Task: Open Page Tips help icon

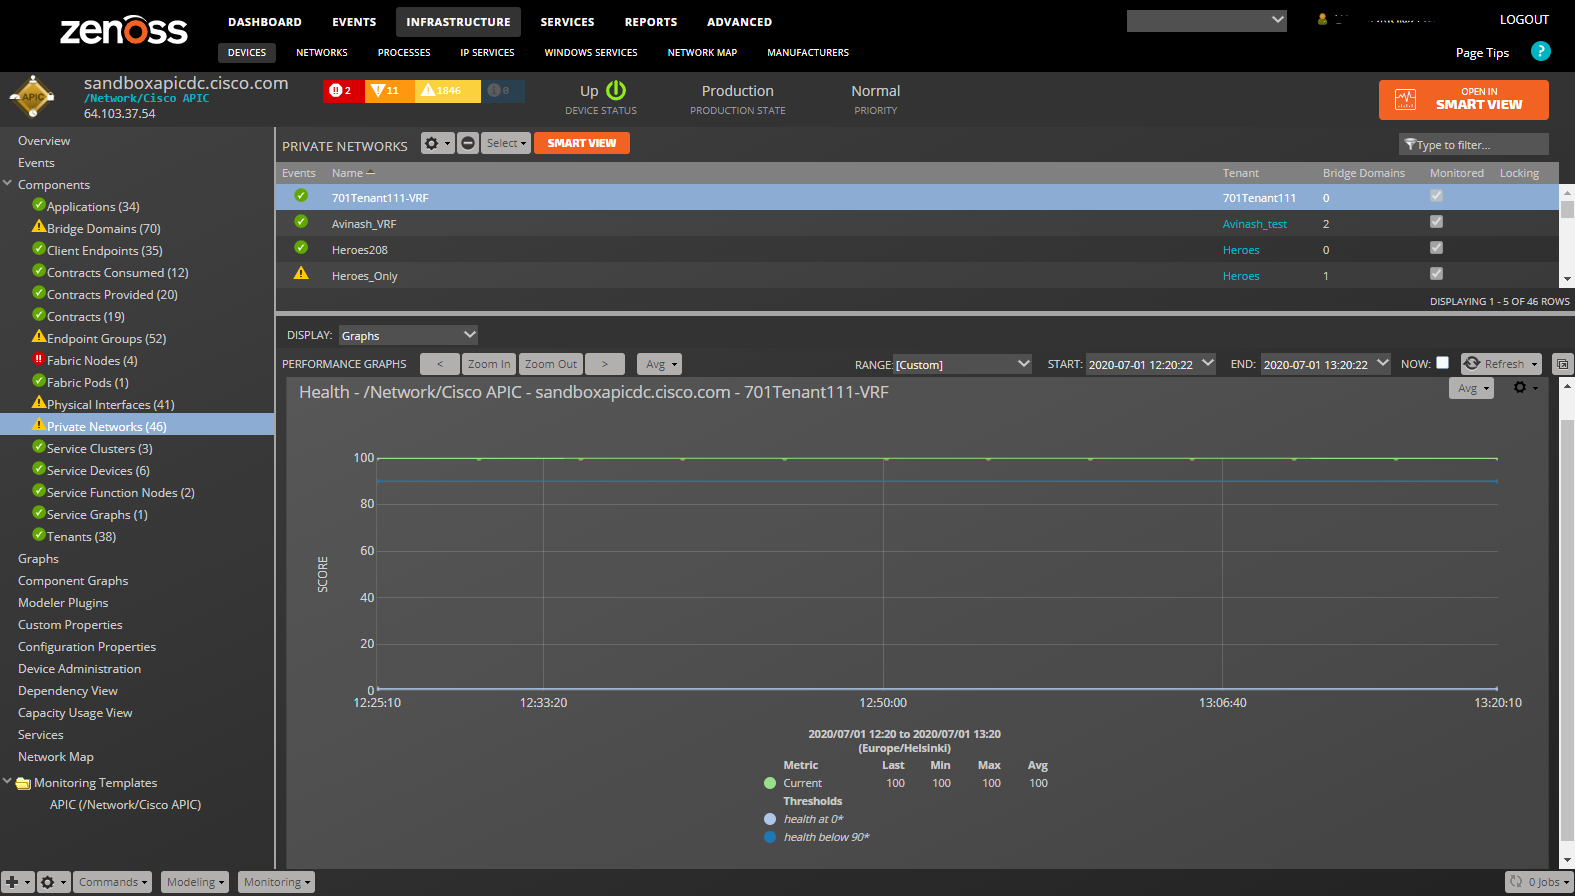Action: pos(1541,51)
